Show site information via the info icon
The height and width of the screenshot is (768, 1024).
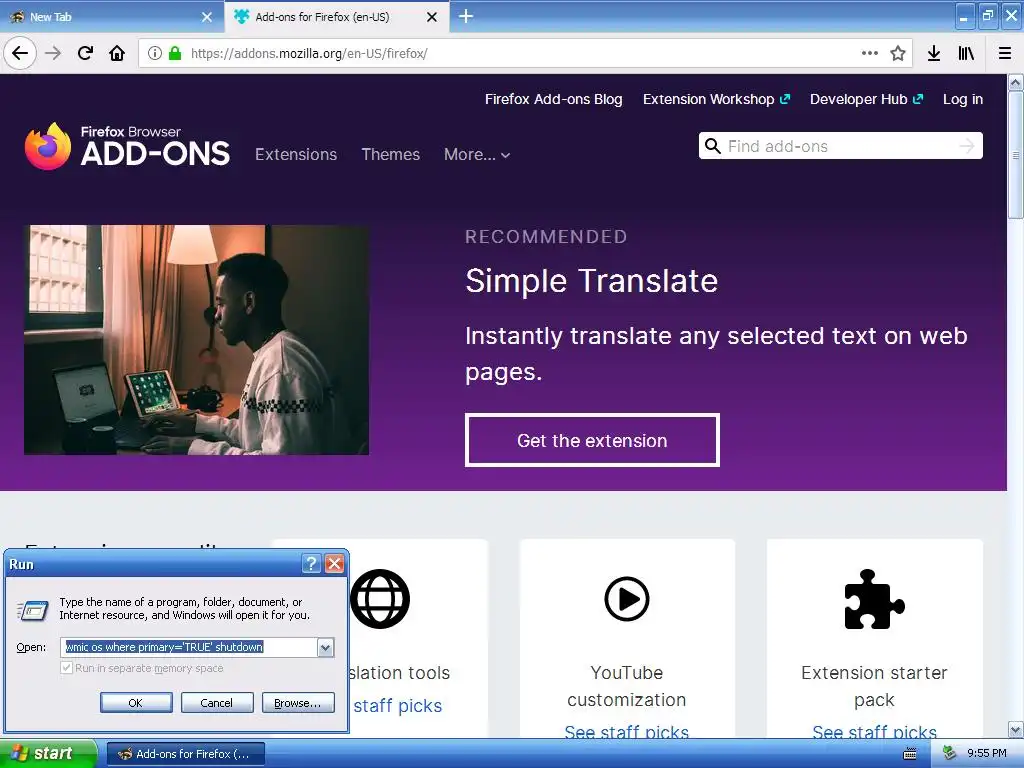click(155, 53)
